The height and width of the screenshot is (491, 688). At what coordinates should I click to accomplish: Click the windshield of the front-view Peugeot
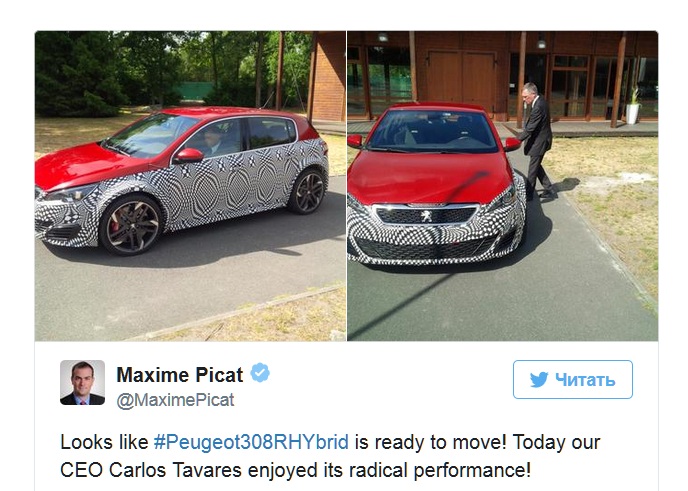tap(432, 131)
